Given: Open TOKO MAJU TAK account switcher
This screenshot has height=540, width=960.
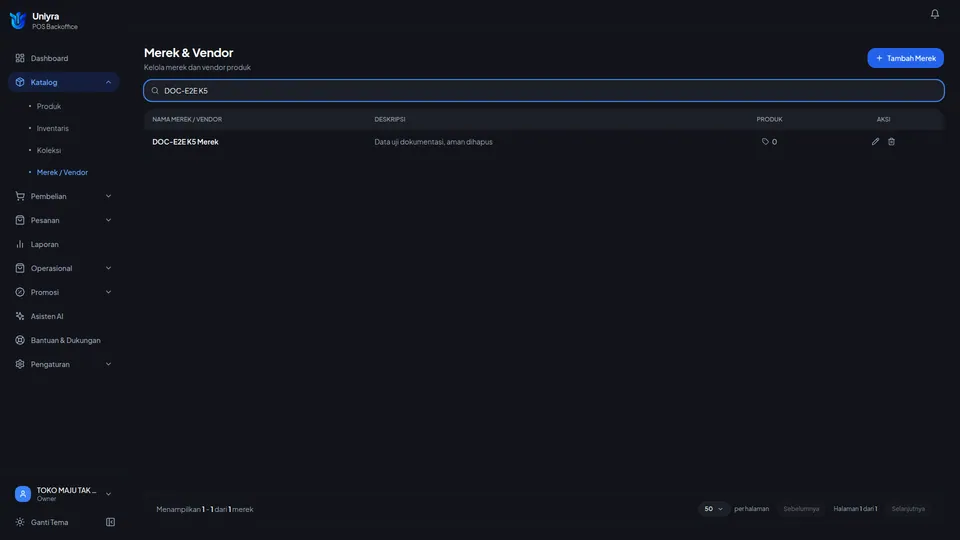Looking at the screenshot, I should pos(64,494).
